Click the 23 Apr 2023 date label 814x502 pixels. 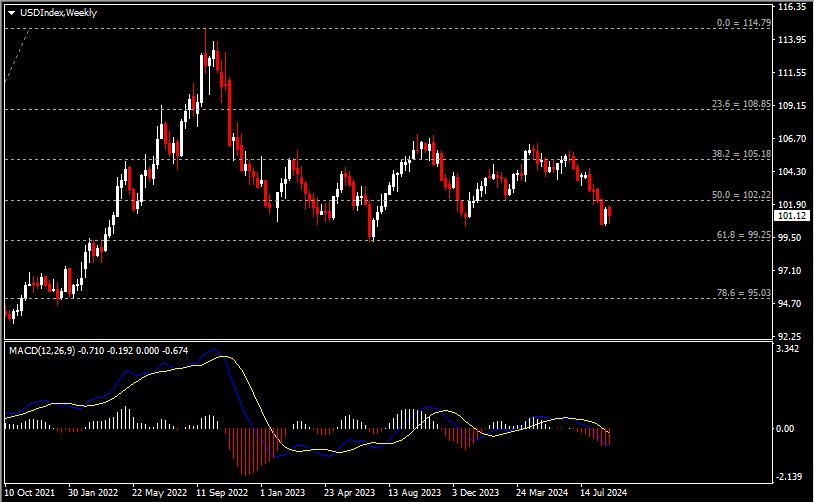pyautogui.click(x=349, y=492)
